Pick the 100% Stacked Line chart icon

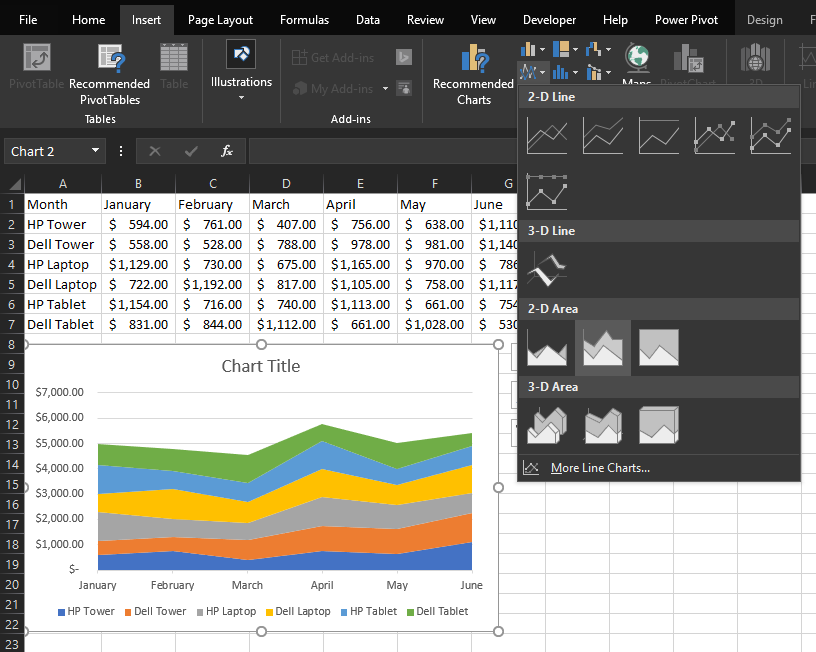point(659,135)
